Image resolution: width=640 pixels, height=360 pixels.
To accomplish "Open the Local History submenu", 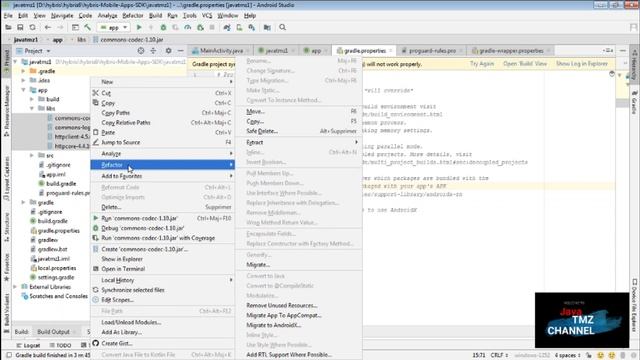I will coord(162,280).
